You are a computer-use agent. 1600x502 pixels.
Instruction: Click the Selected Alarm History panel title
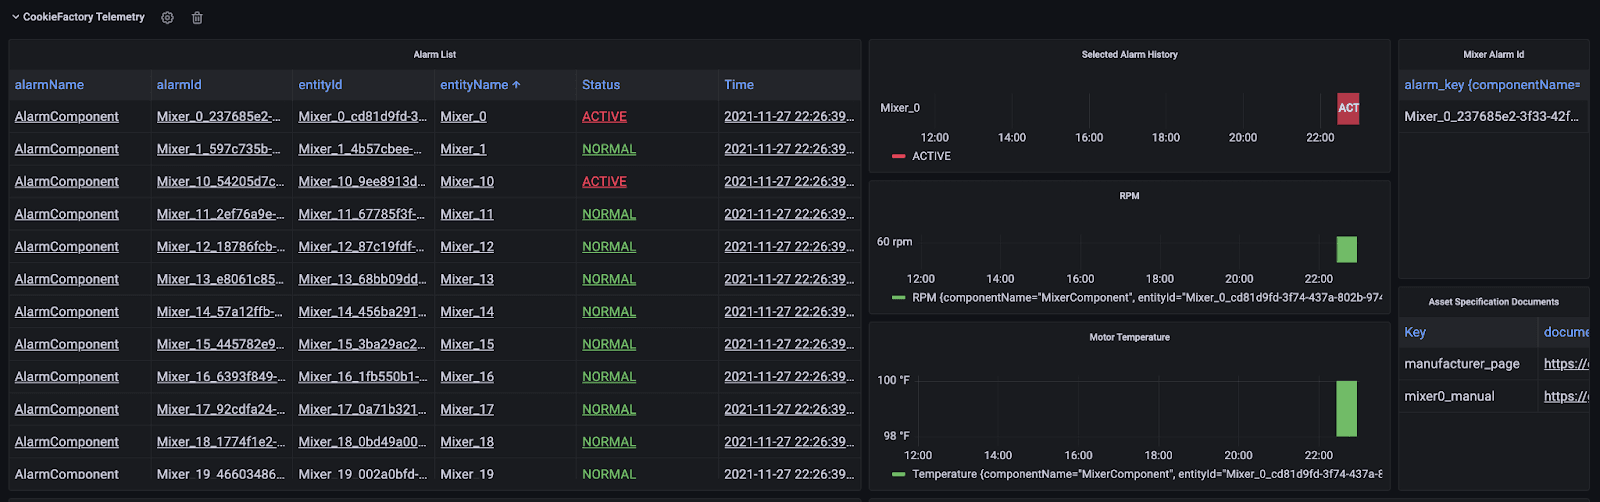[x=1129, y=55]
